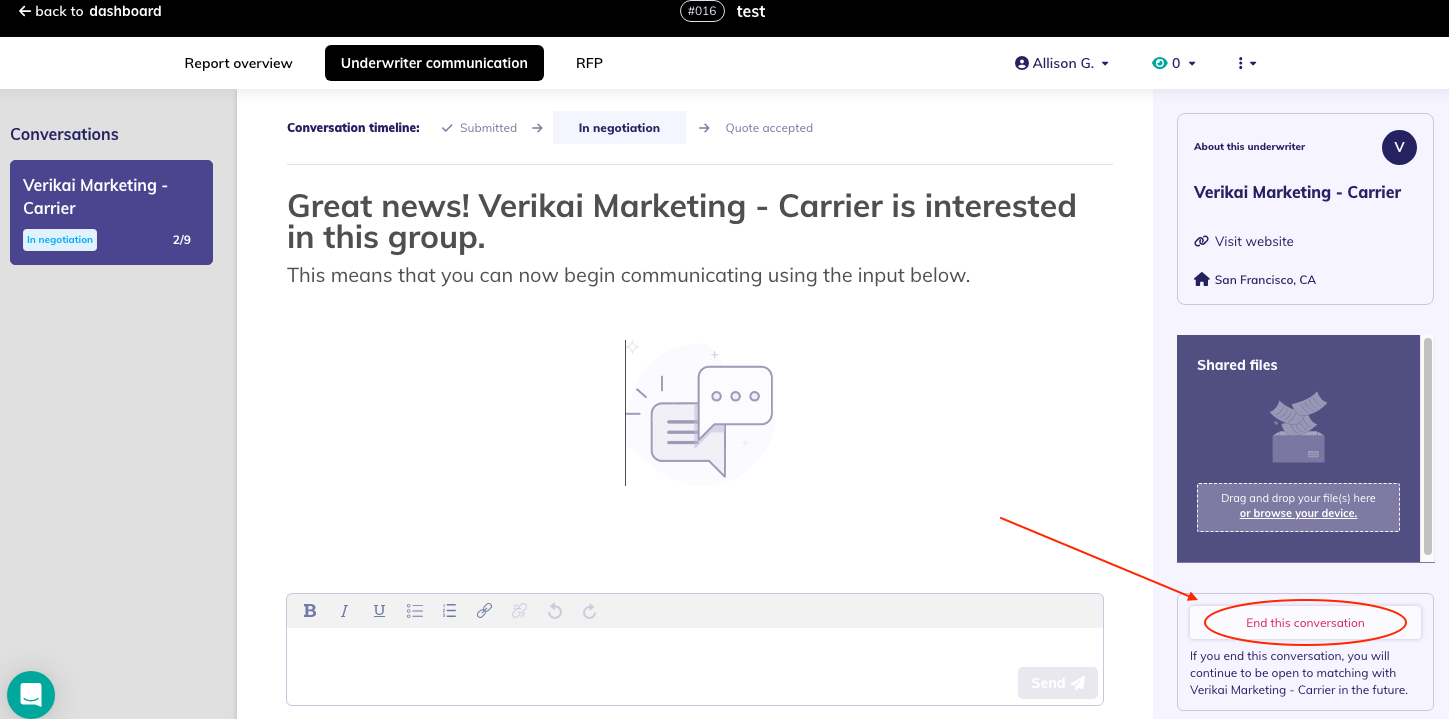Insert numbered list in message editor
The height and width of the screenshot is (719, 1449).
449,611
